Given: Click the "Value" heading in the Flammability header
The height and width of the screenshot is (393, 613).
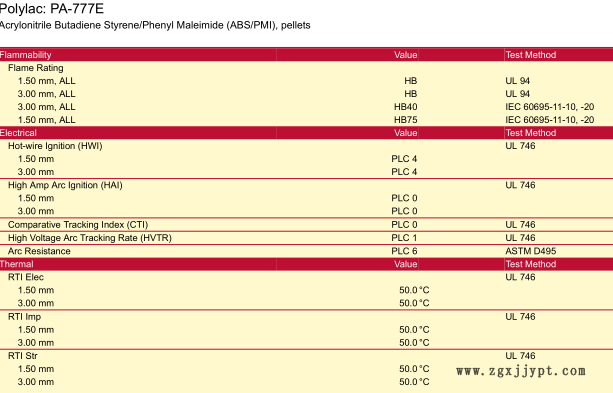Looking at the screenshot, I should (405, 55).
